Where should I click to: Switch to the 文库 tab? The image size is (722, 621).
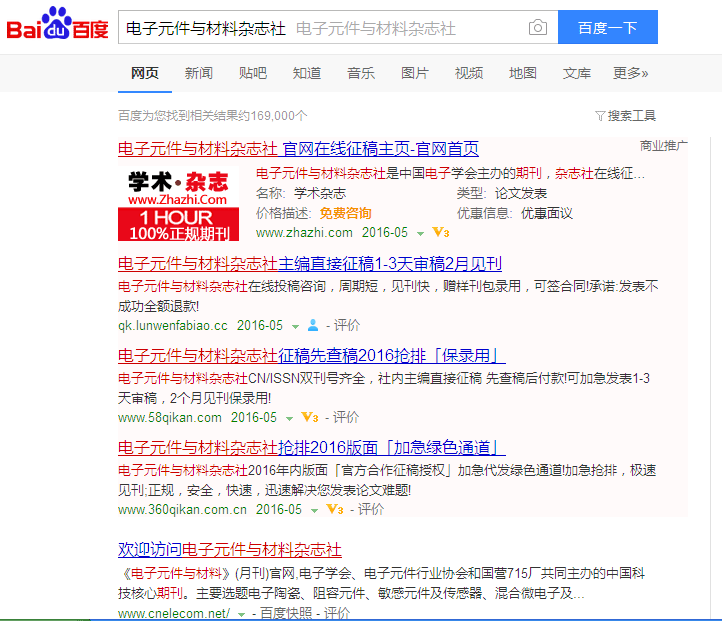(x=576, y=73)
